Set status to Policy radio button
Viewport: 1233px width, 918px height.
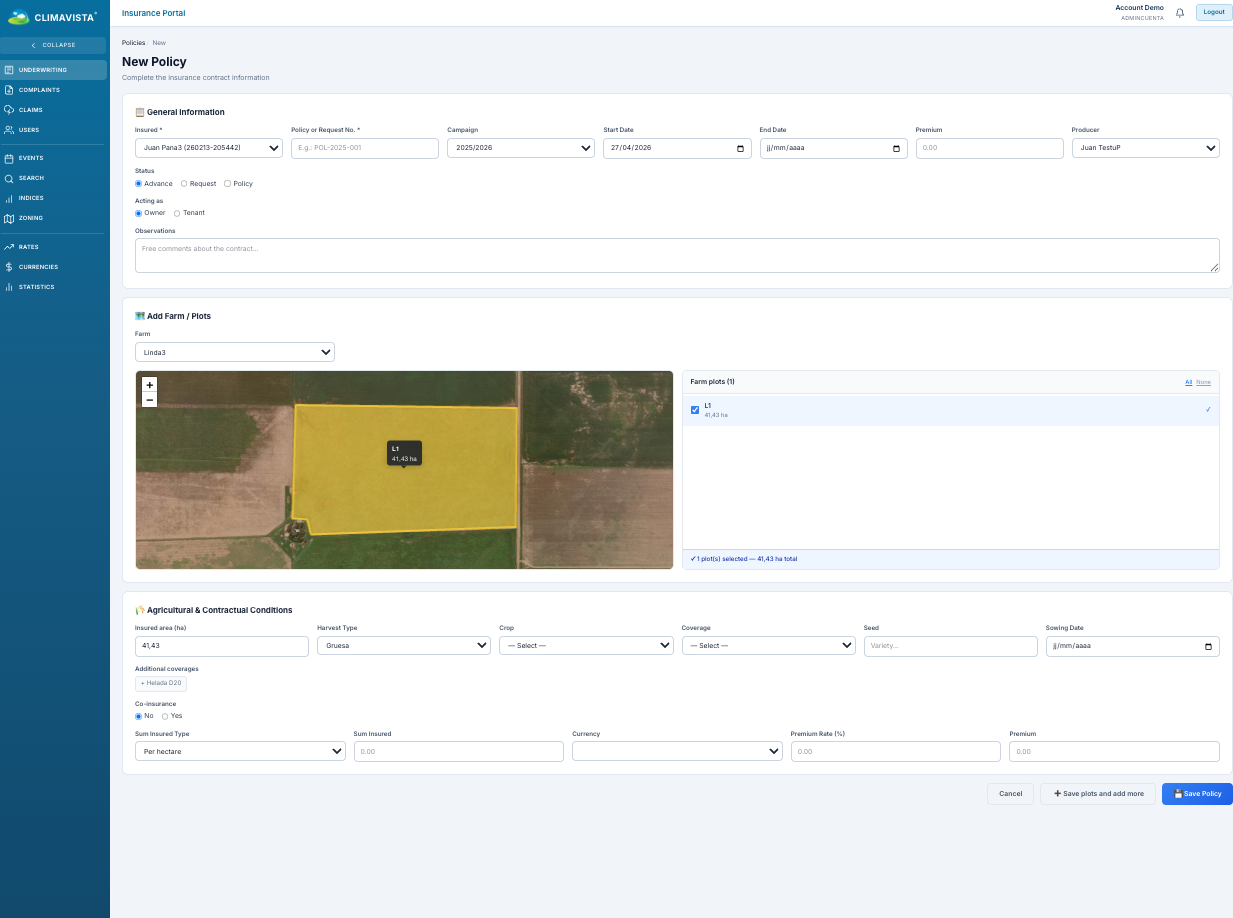point(227,184)
